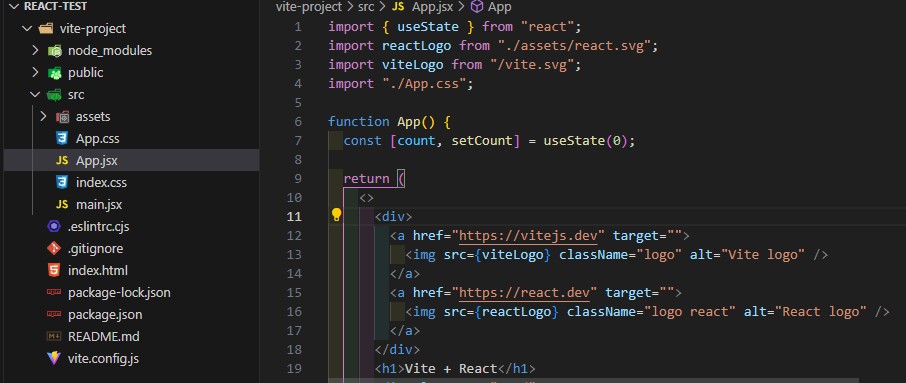This screenshot has width=906, height=383.
Task: Click the git icon beside .gitignore
Action: tap(54, 248)
